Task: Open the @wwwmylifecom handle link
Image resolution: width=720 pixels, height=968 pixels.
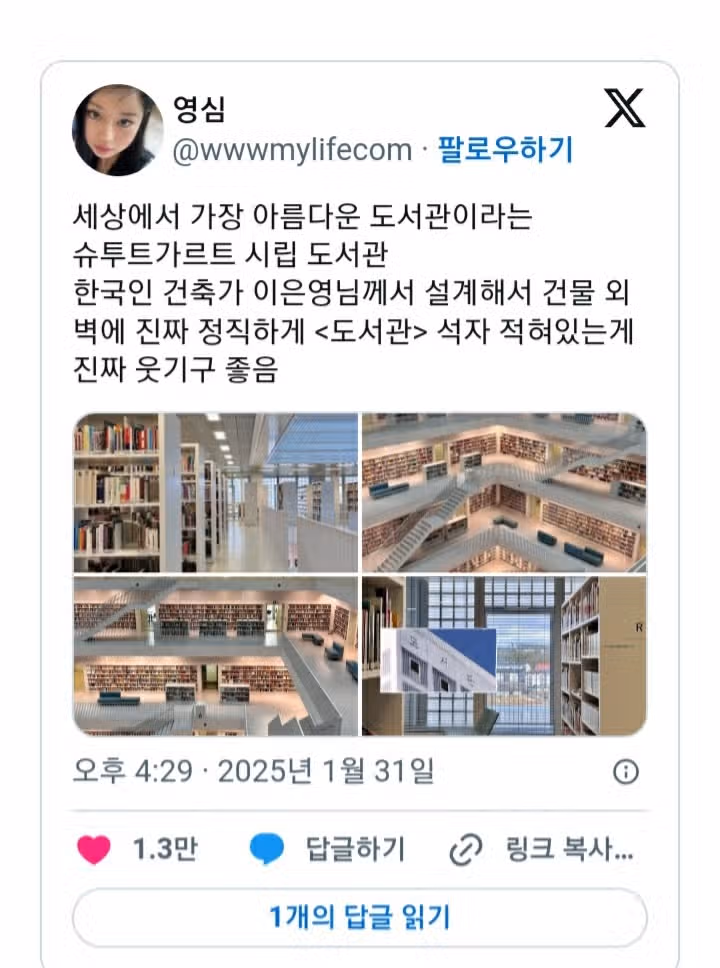Action: click(x=292, y=150)
